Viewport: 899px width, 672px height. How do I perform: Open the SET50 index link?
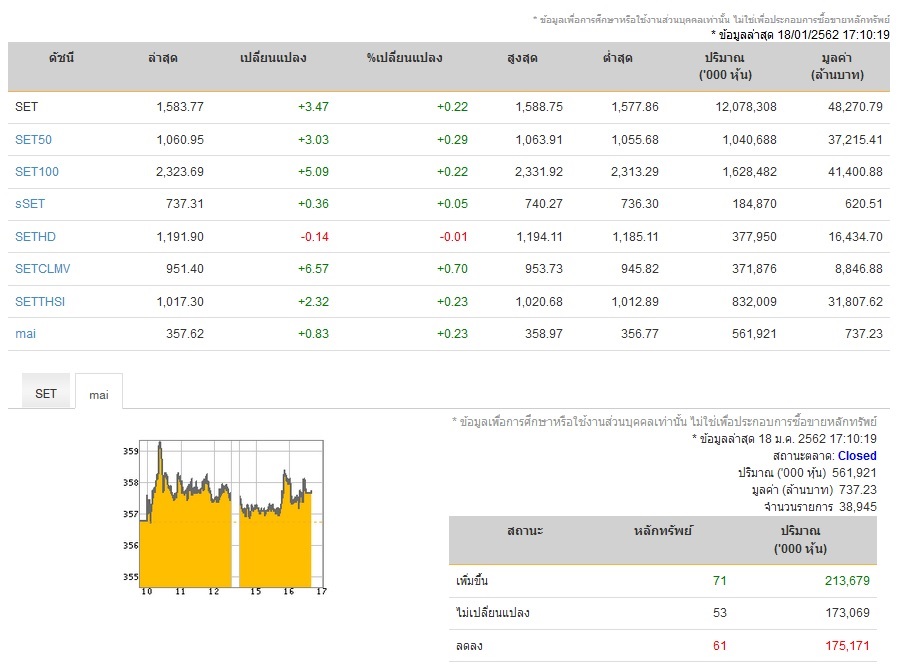coord(33,139)
